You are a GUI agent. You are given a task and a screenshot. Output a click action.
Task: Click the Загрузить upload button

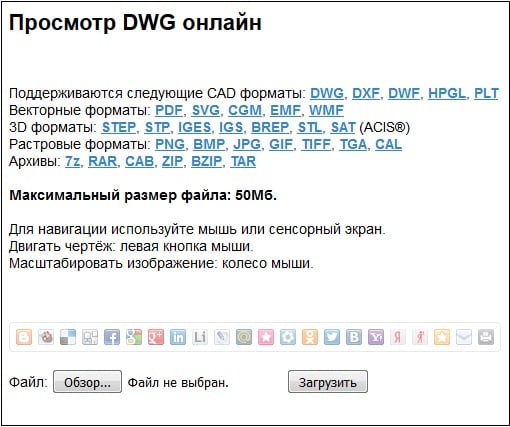pos(328,382)
